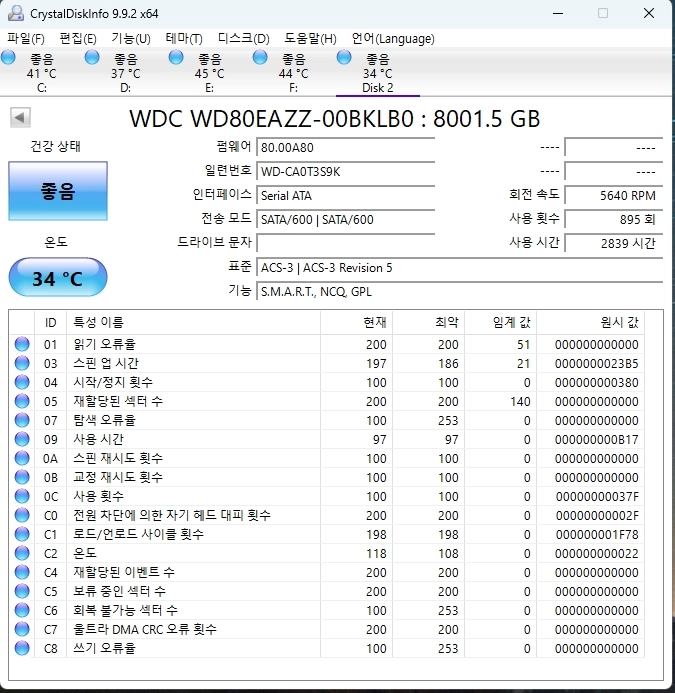Click status circle for drive F:
This screenshot has width=675, height=693.
(x=260, y=57)
